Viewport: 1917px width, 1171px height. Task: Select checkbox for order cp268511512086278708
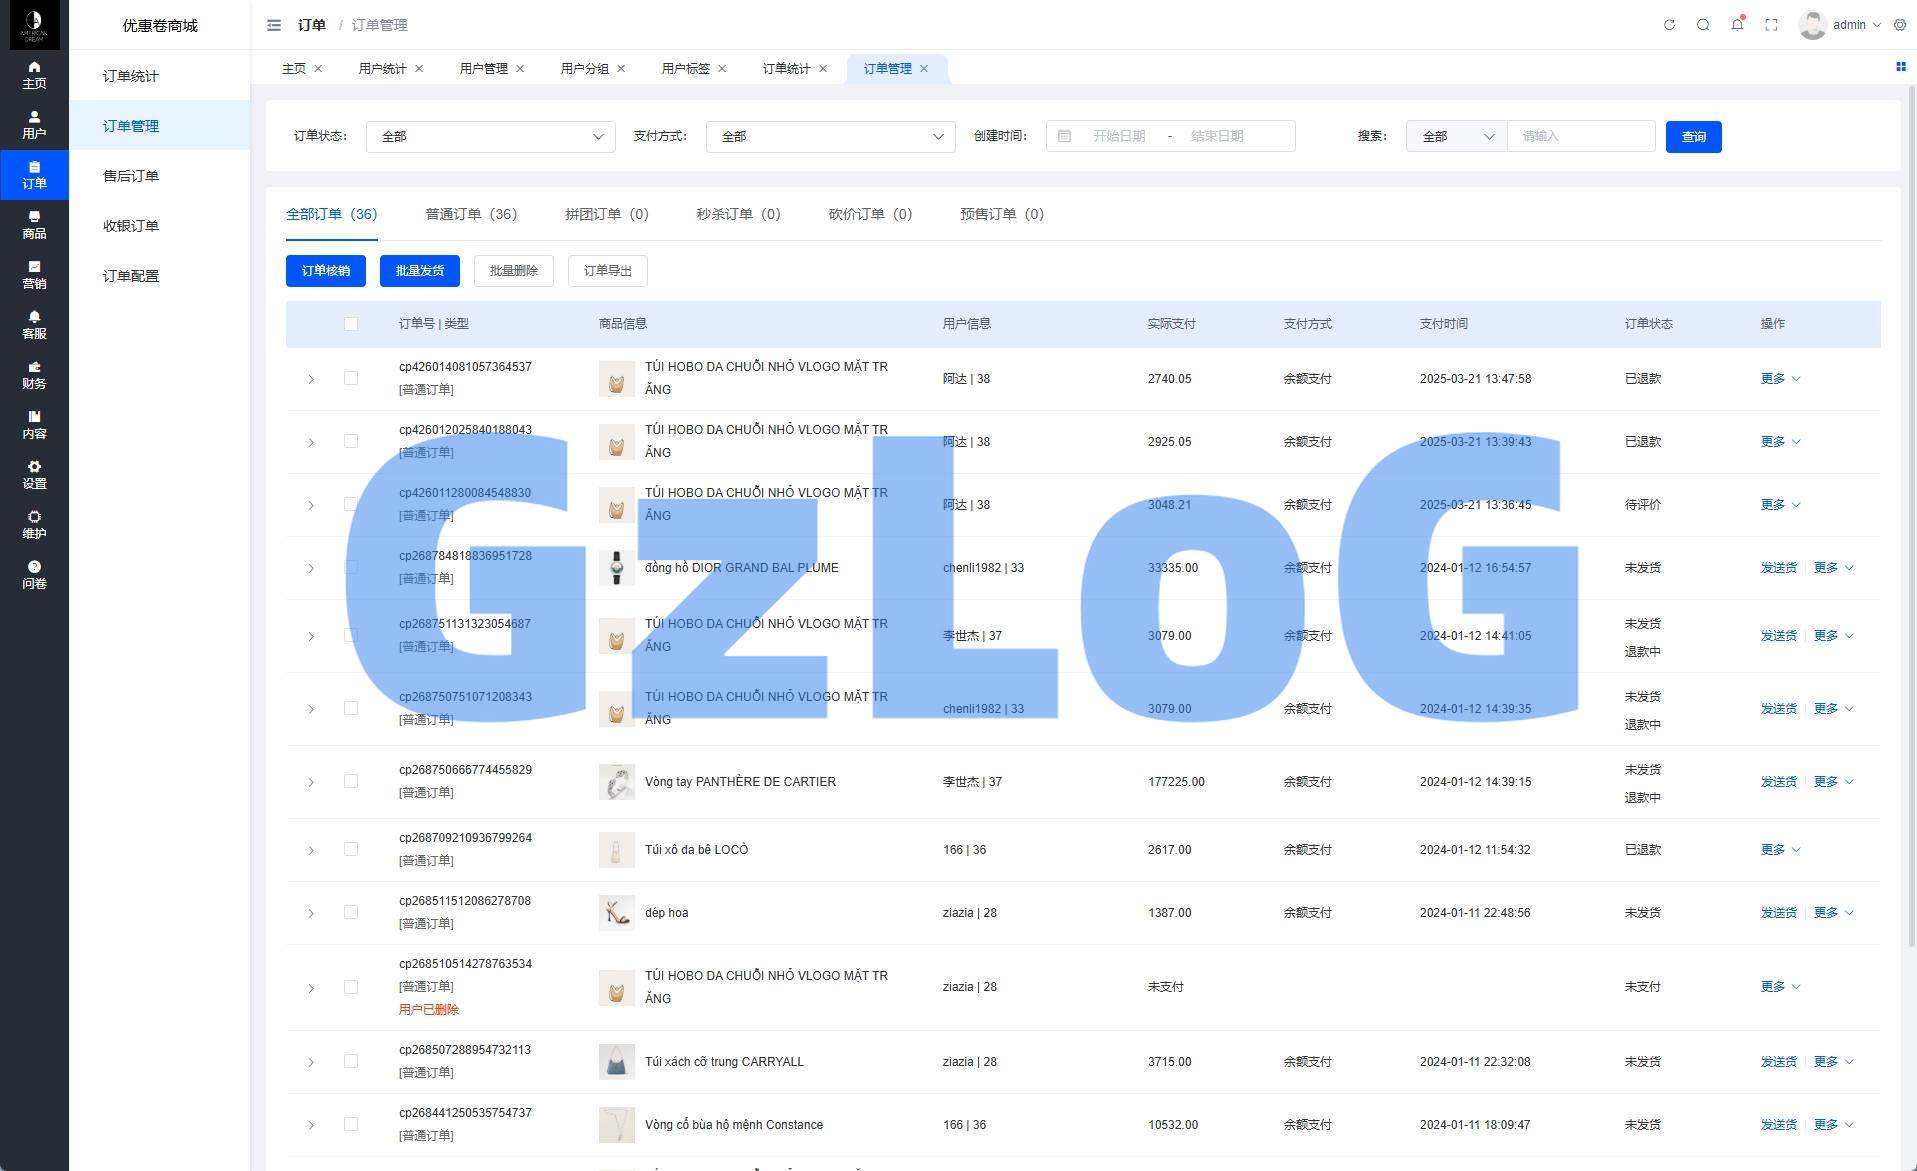tap(351, 912)
